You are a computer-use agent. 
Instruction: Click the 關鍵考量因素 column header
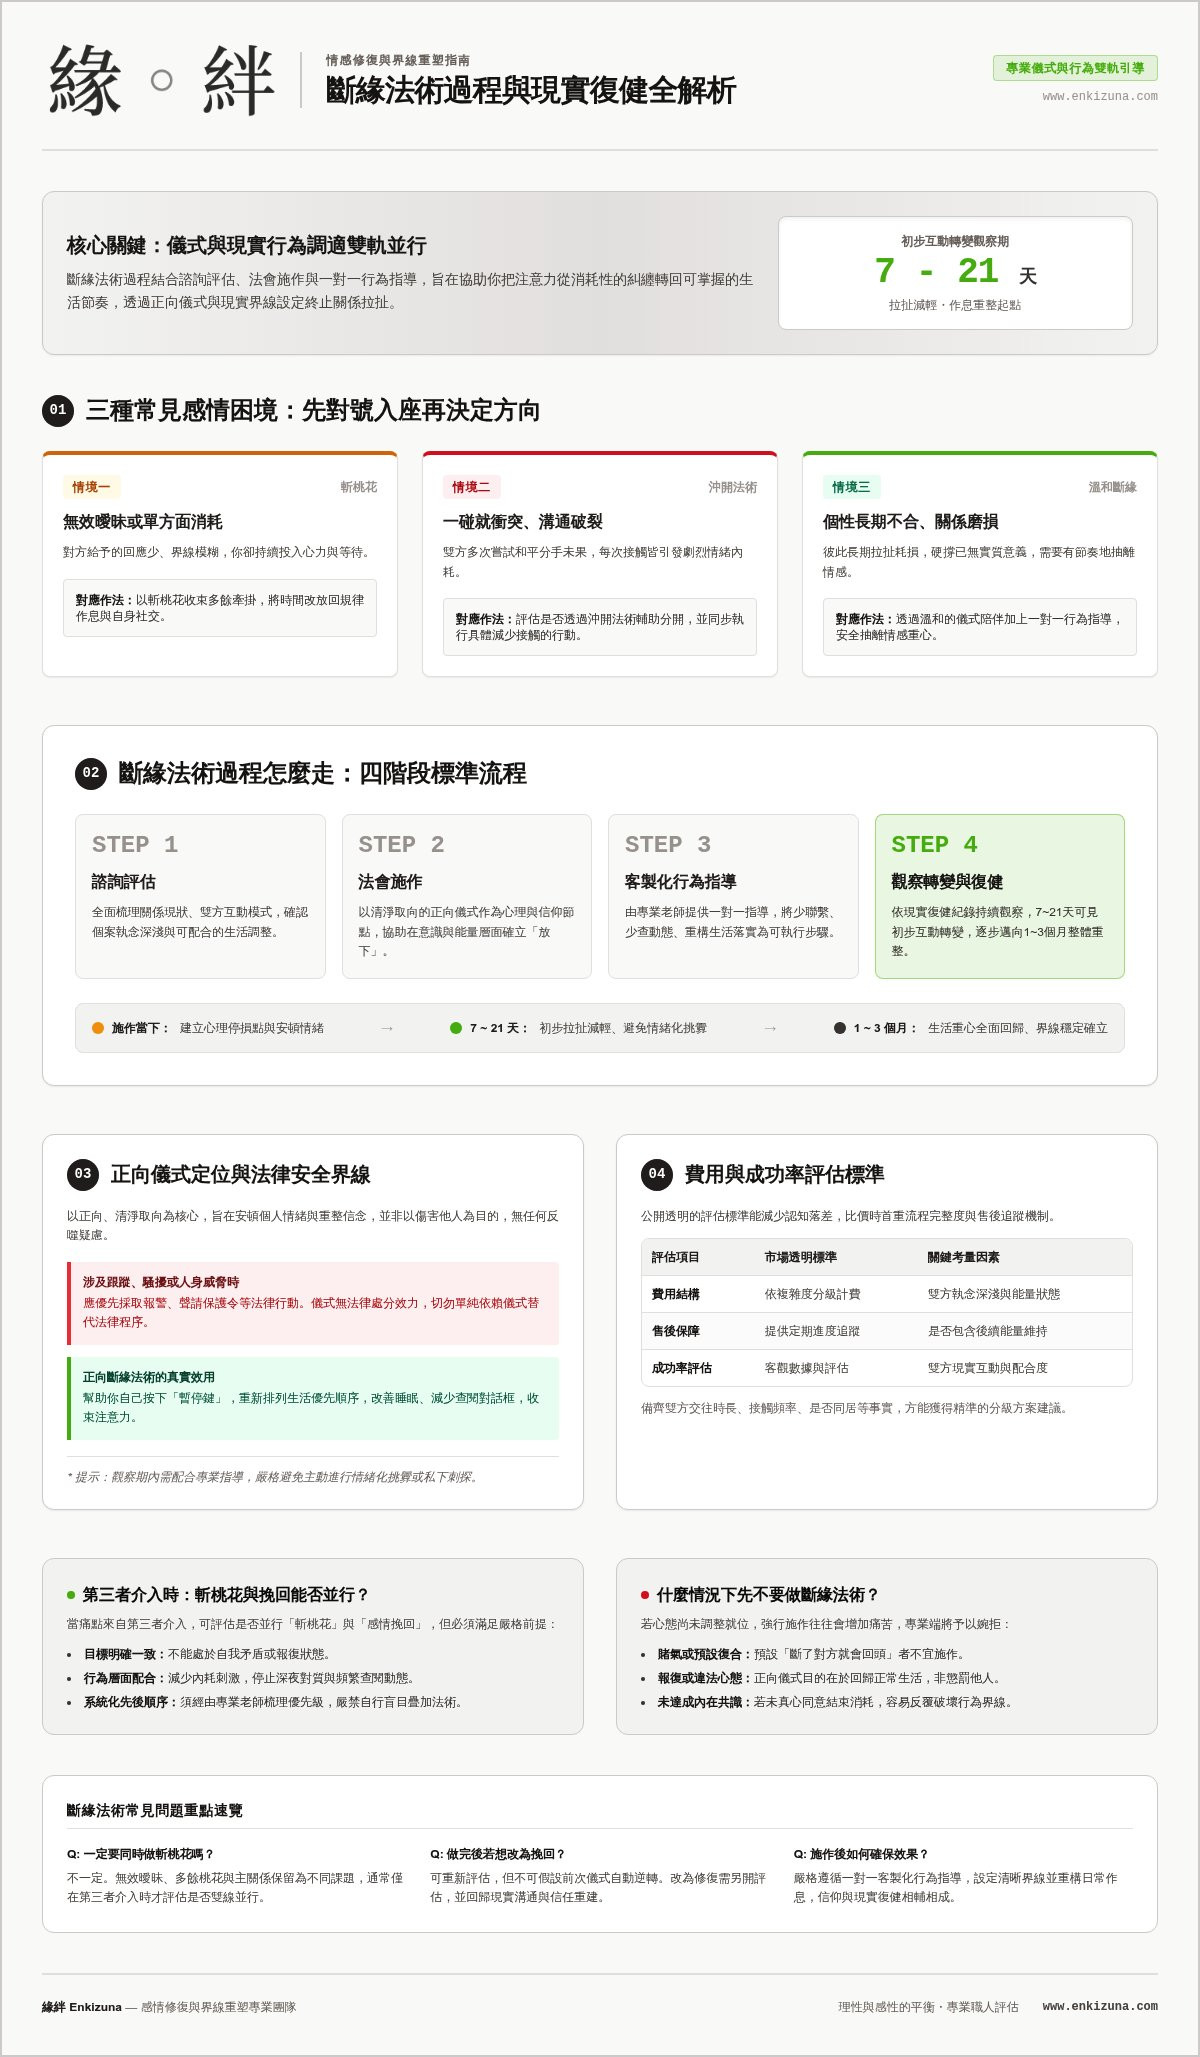pyautogui.click(x=964, y=1257)
